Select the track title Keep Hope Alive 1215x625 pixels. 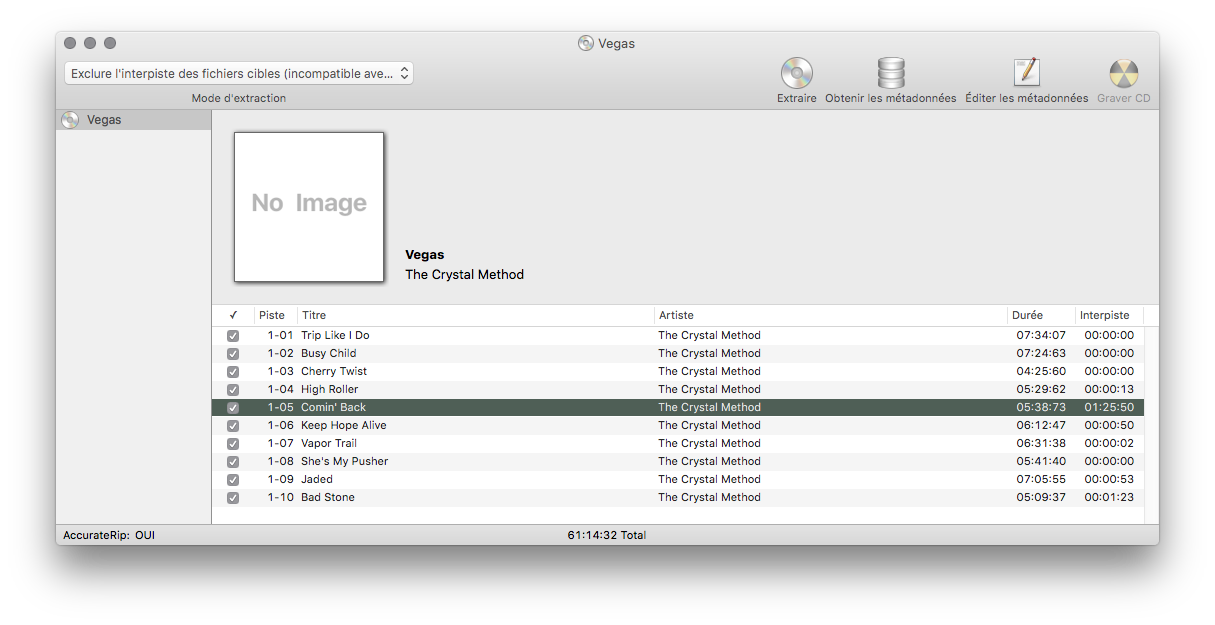pos(344,426)
